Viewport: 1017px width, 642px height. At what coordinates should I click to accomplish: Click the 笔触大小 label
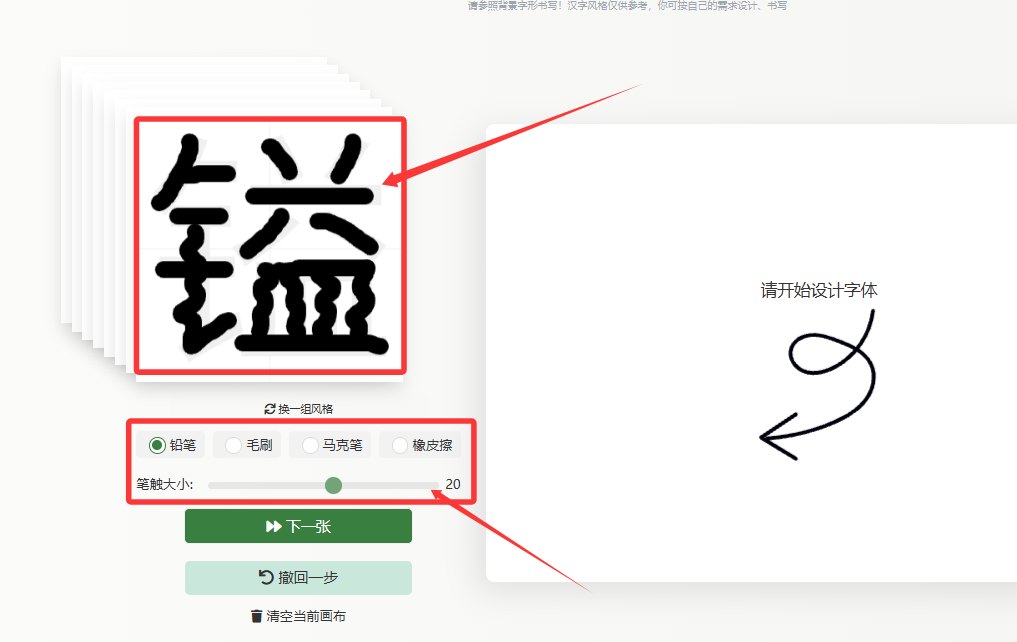(x=165, y=484)
